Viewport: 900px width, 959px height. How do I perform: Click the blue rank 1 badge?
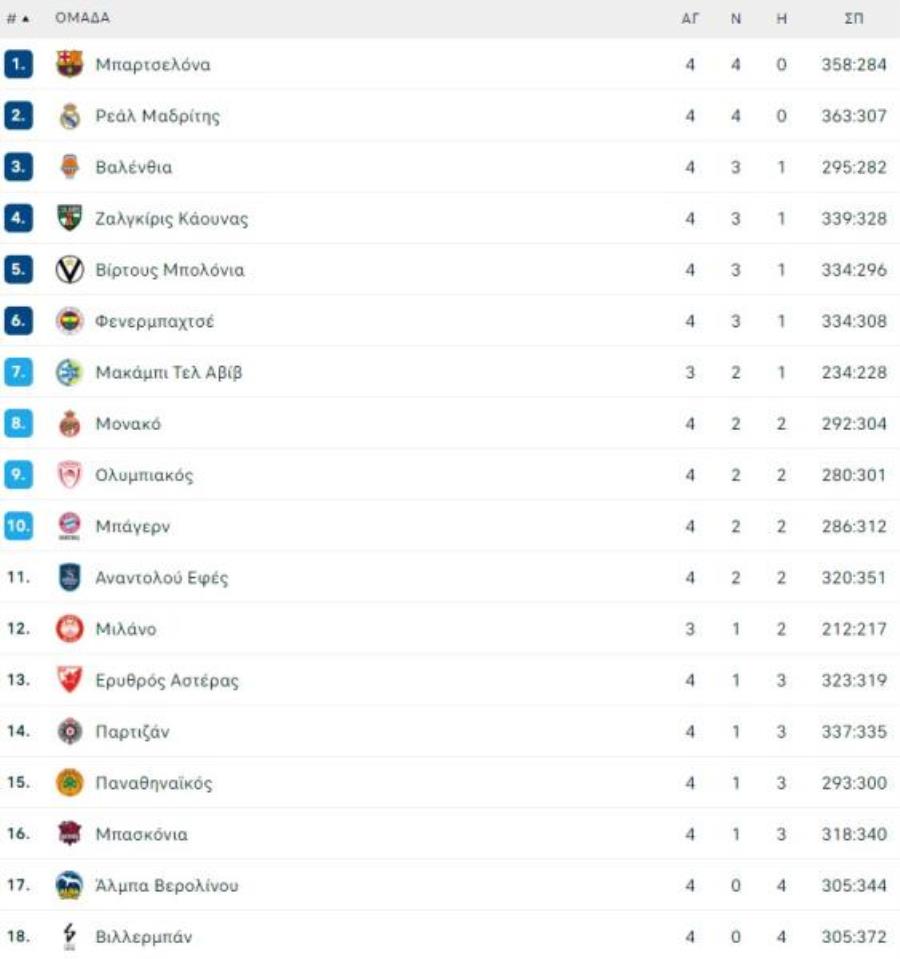(18, 64)
